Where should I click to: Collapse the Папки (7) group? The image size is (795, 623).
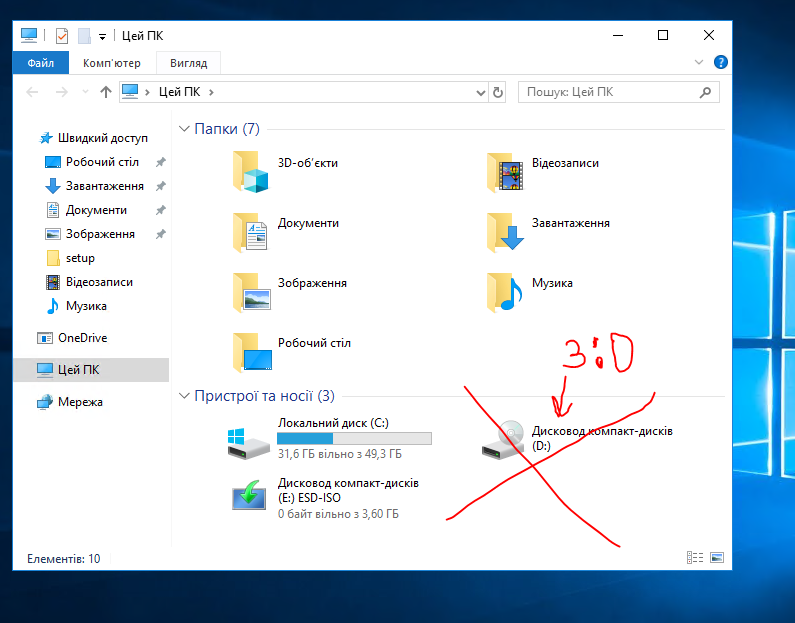(x=184, y=129)
